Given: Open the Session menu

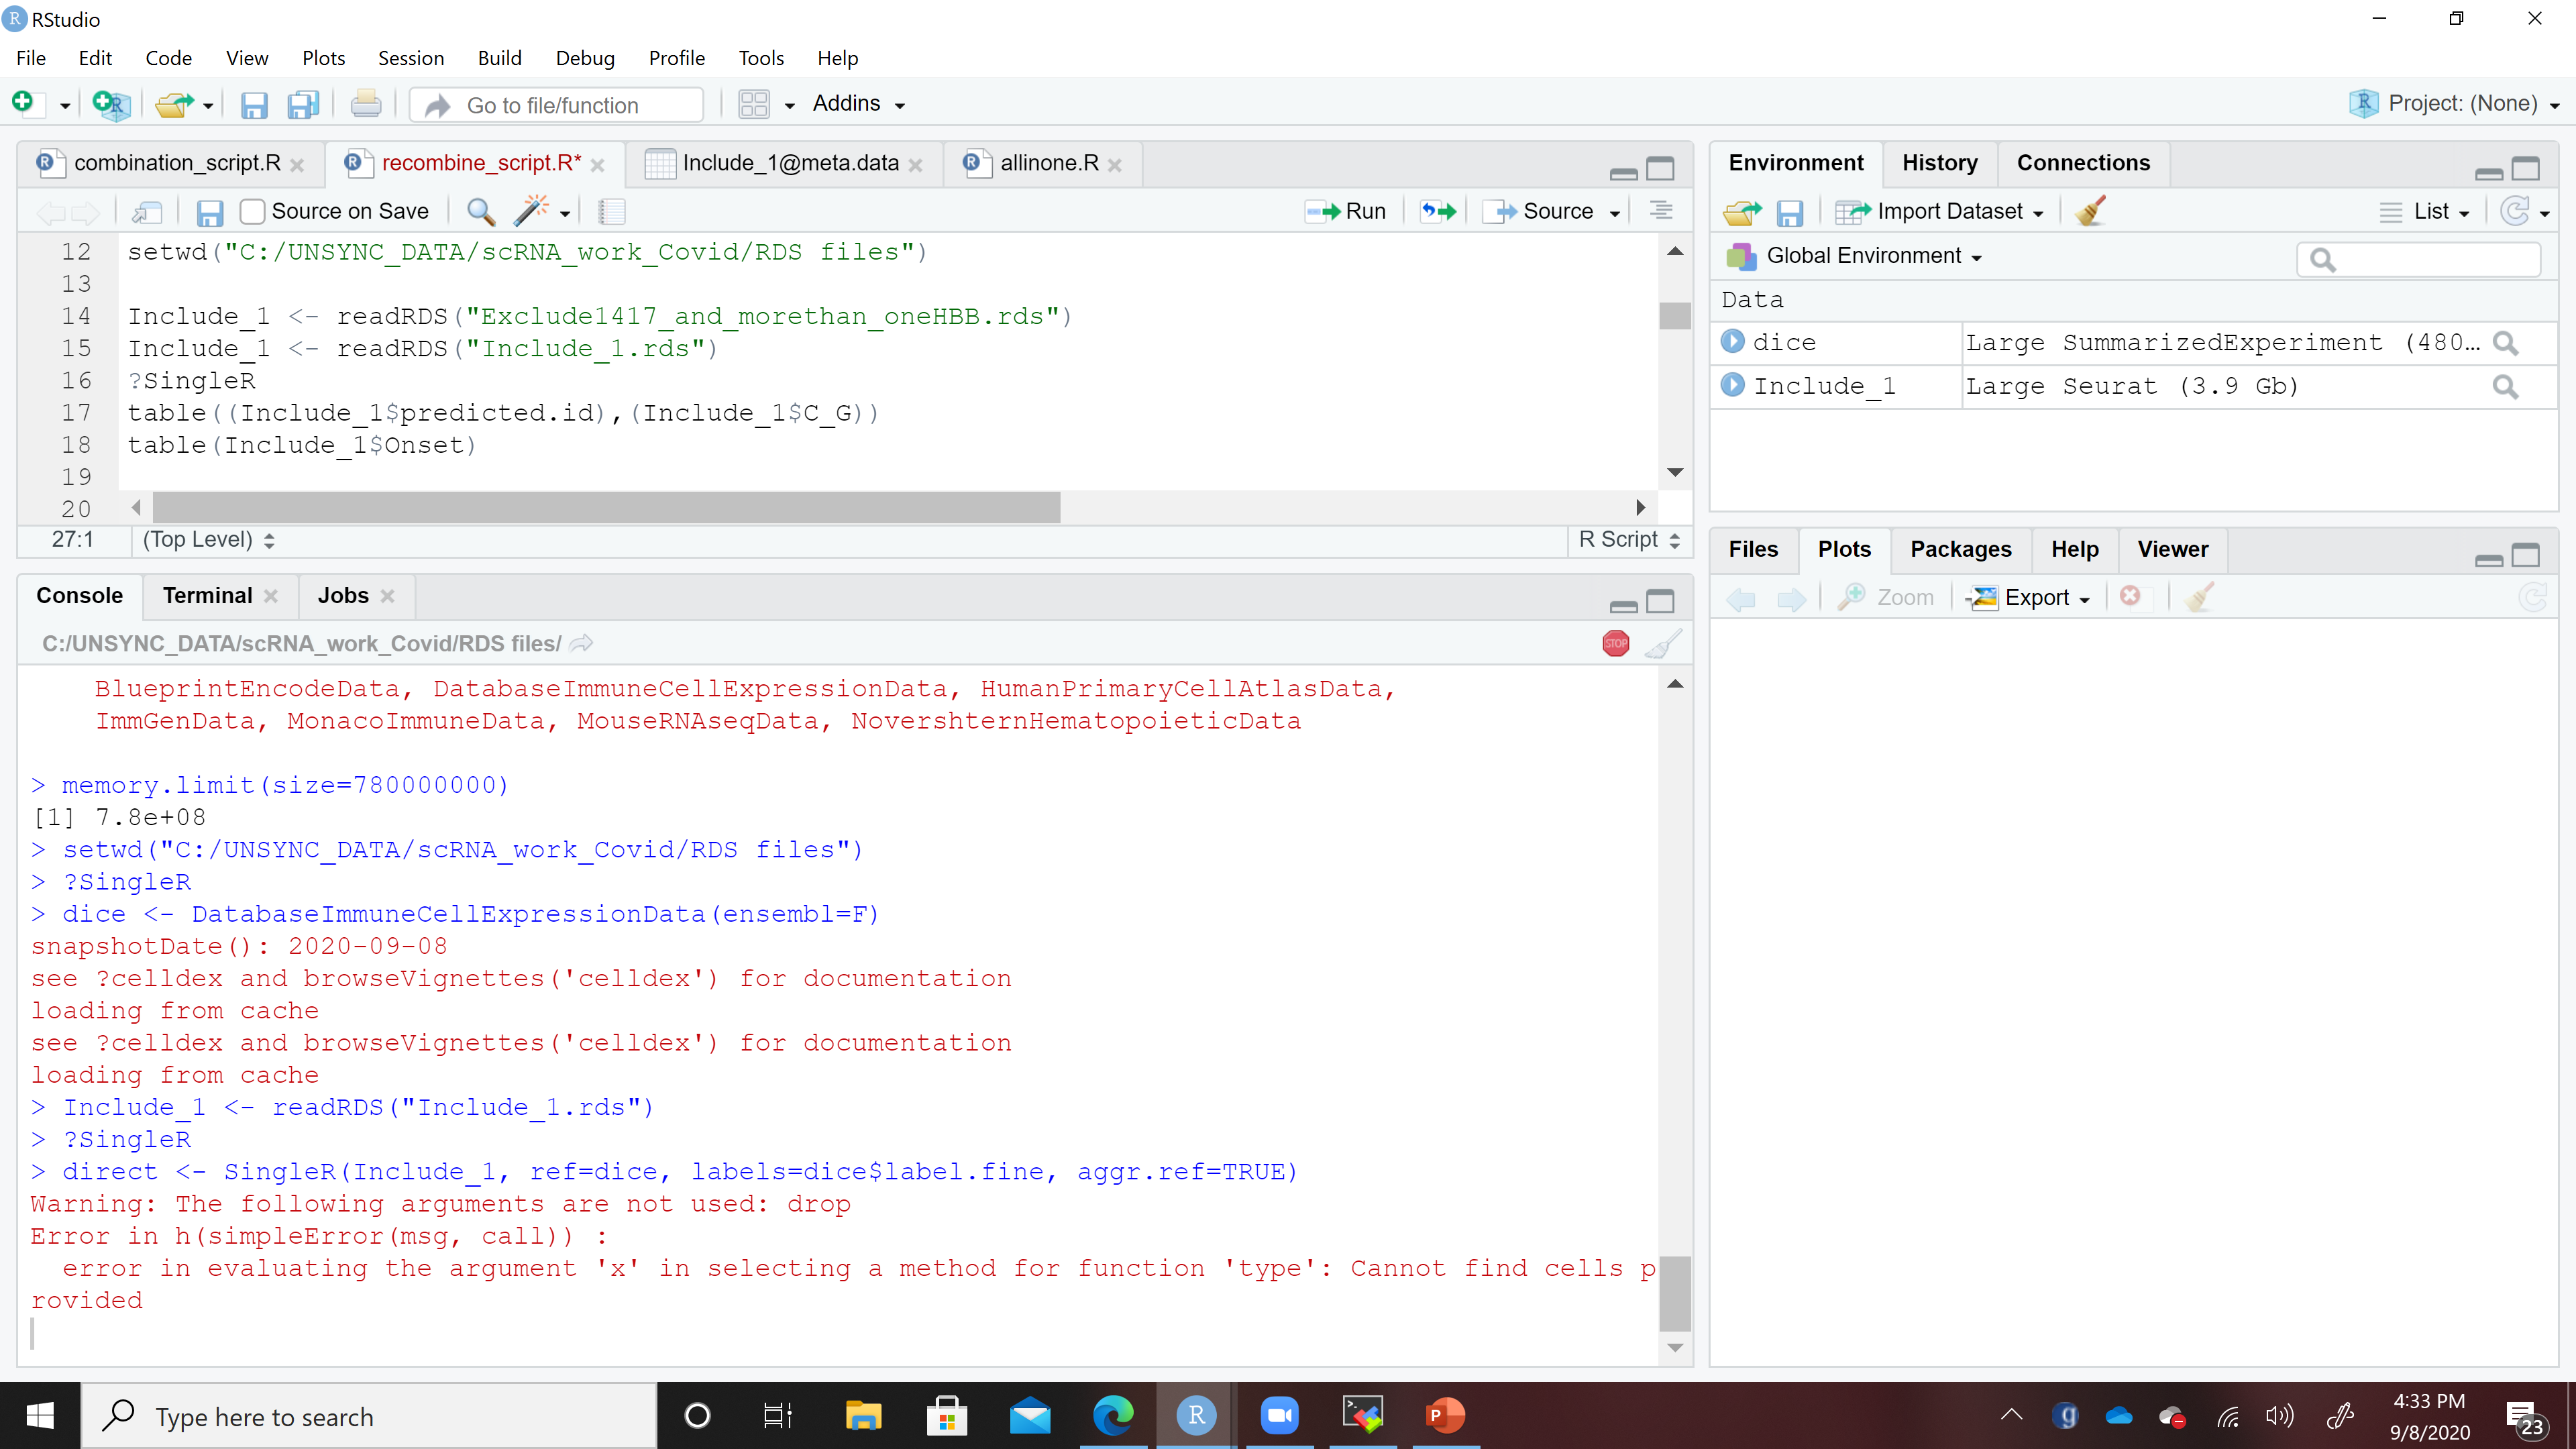Looking at the screenshot, I should 411,57.
